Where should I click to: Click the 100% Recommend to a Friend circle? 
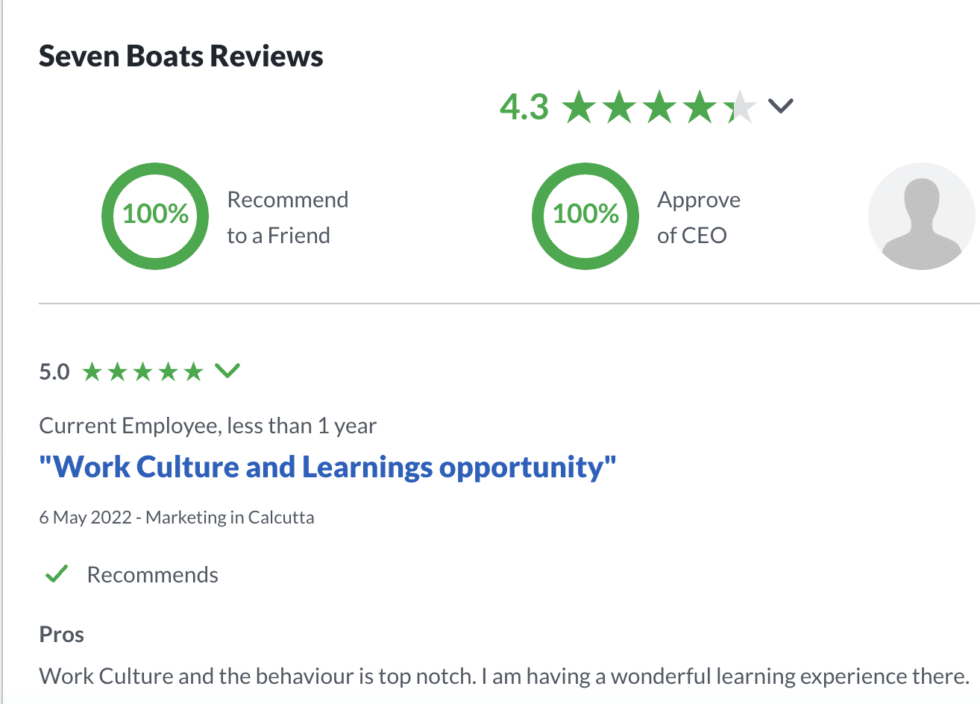click(155, 215)
